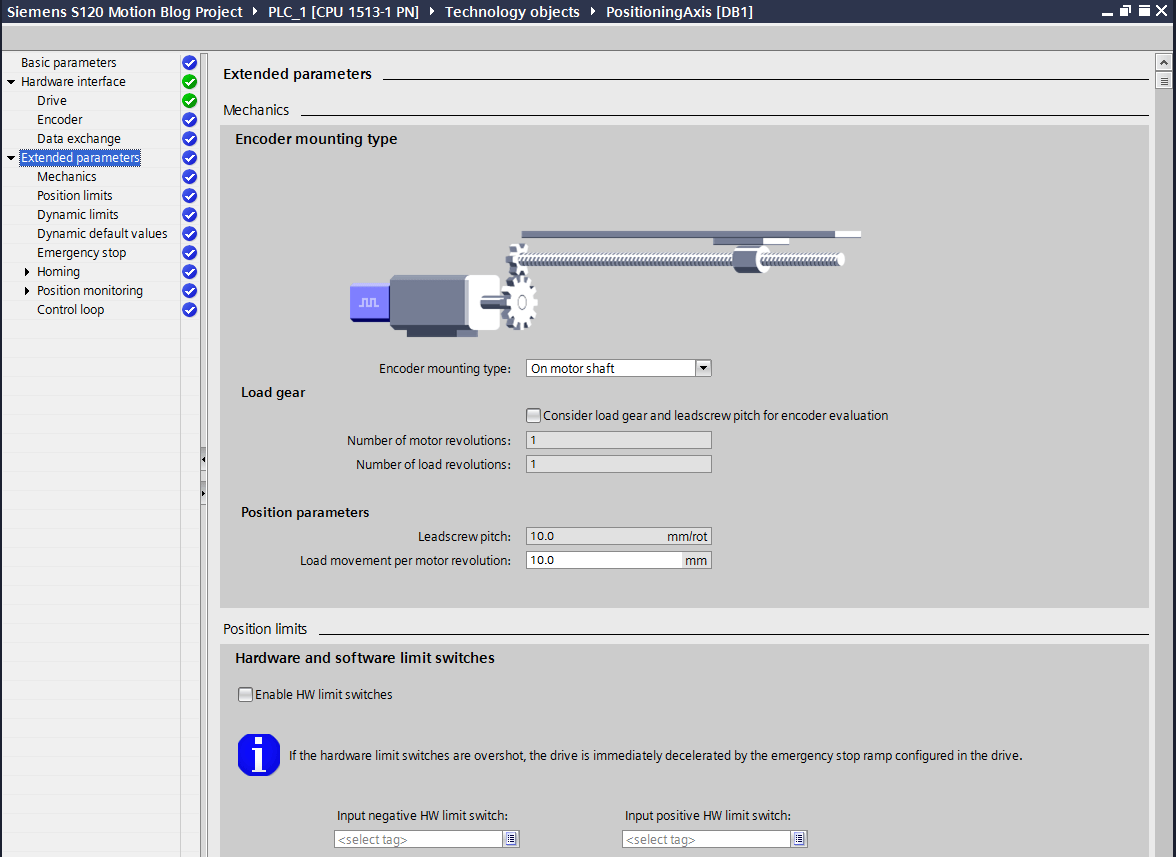Viewport: 1176px width, 857px height.
Task: Click the right-pointing splitter arrow
Action: (203, 493)
